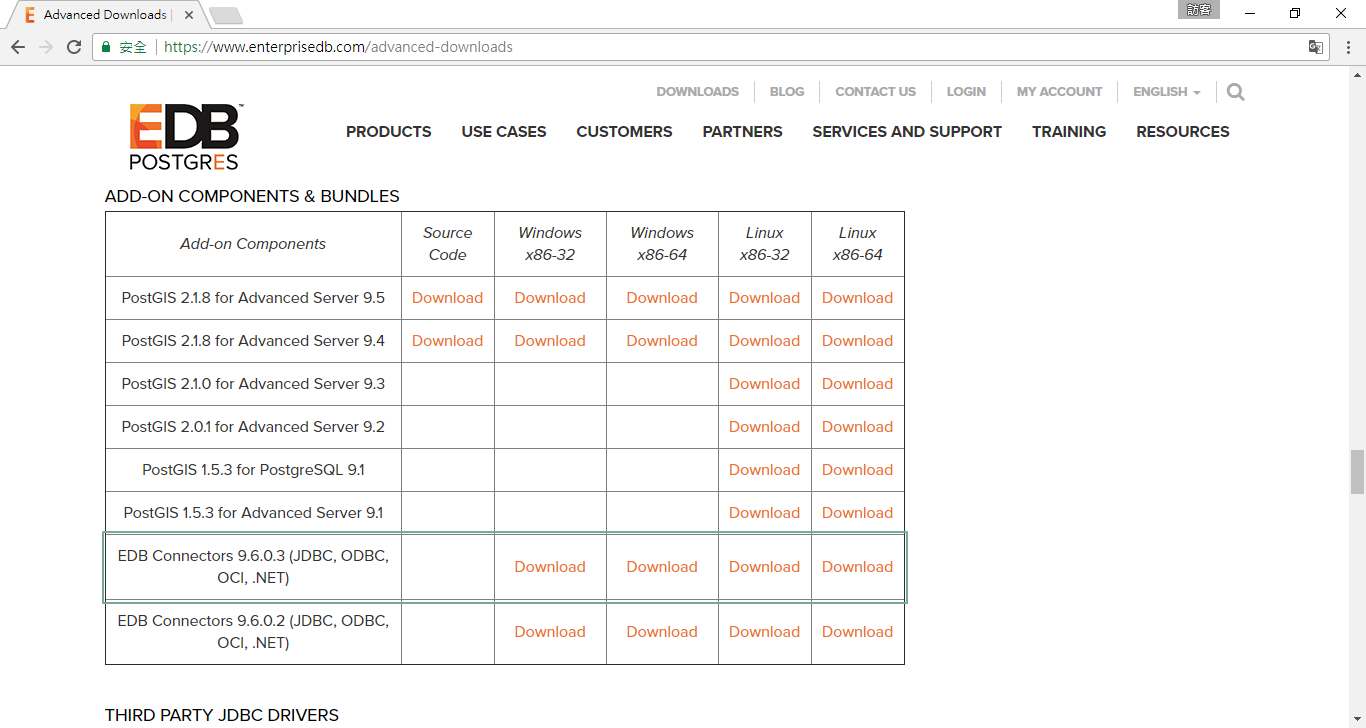The image size is (1366, 728).
Task: Click the EDB Postgres logo
Action: pos(186,136)
